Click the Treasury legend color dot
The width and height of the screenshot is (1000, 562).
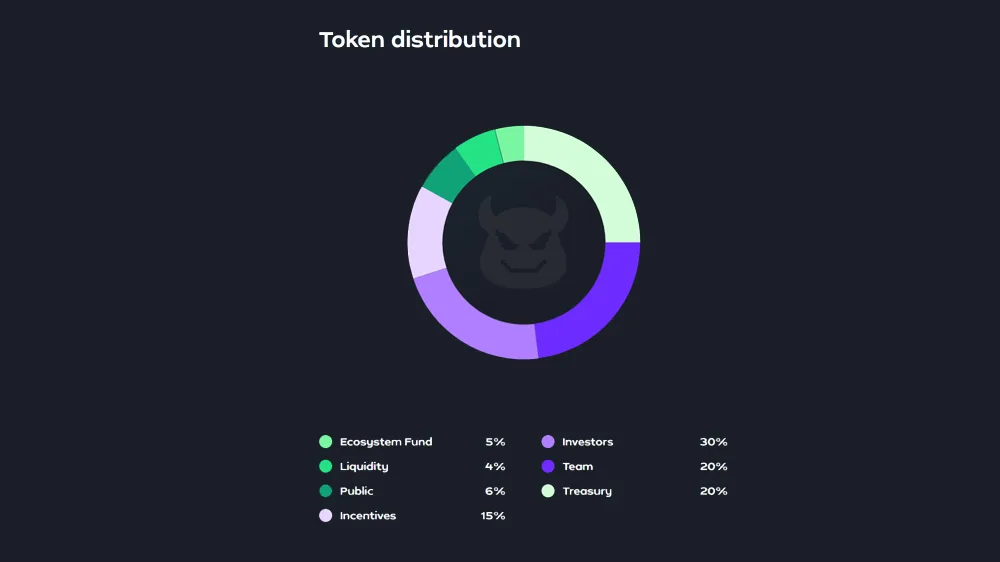[548, 491]
